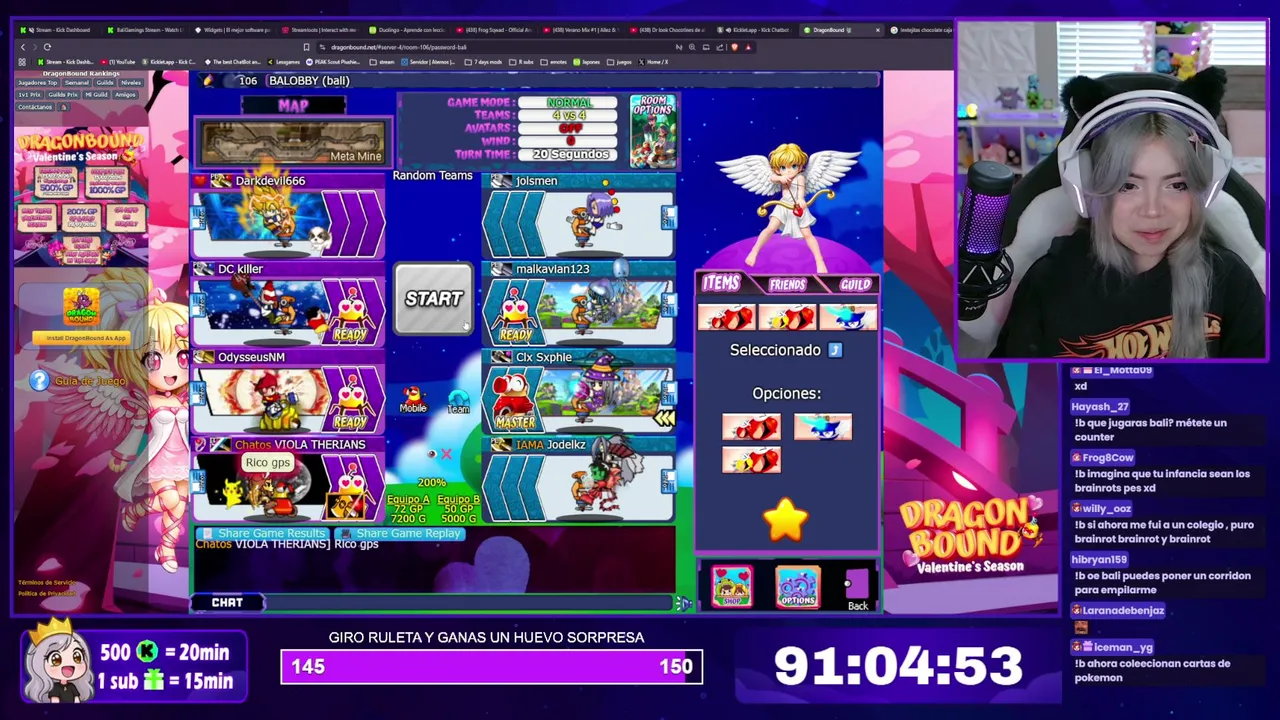This screenshot has height=720, width=1280.
Task: Open the Guilds ranking button
Action: [104, 83]
